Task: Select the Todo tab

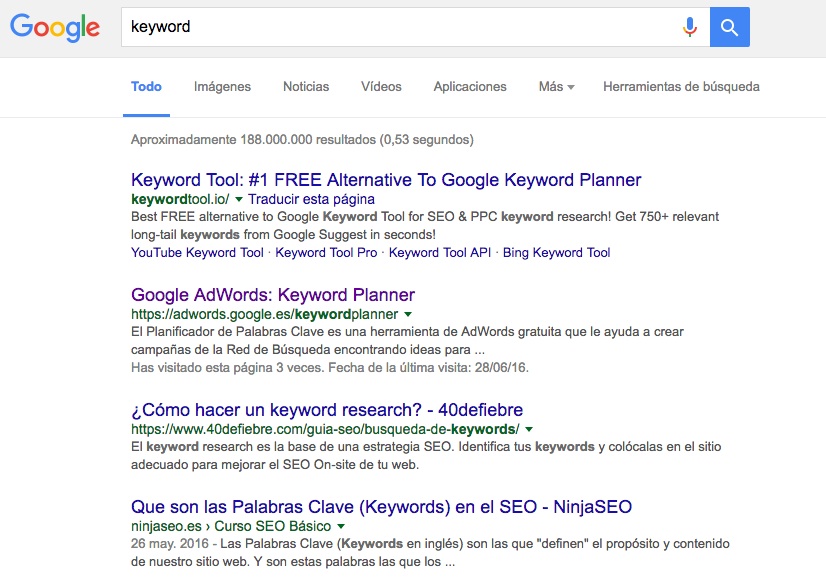Action: click(146, 86)
